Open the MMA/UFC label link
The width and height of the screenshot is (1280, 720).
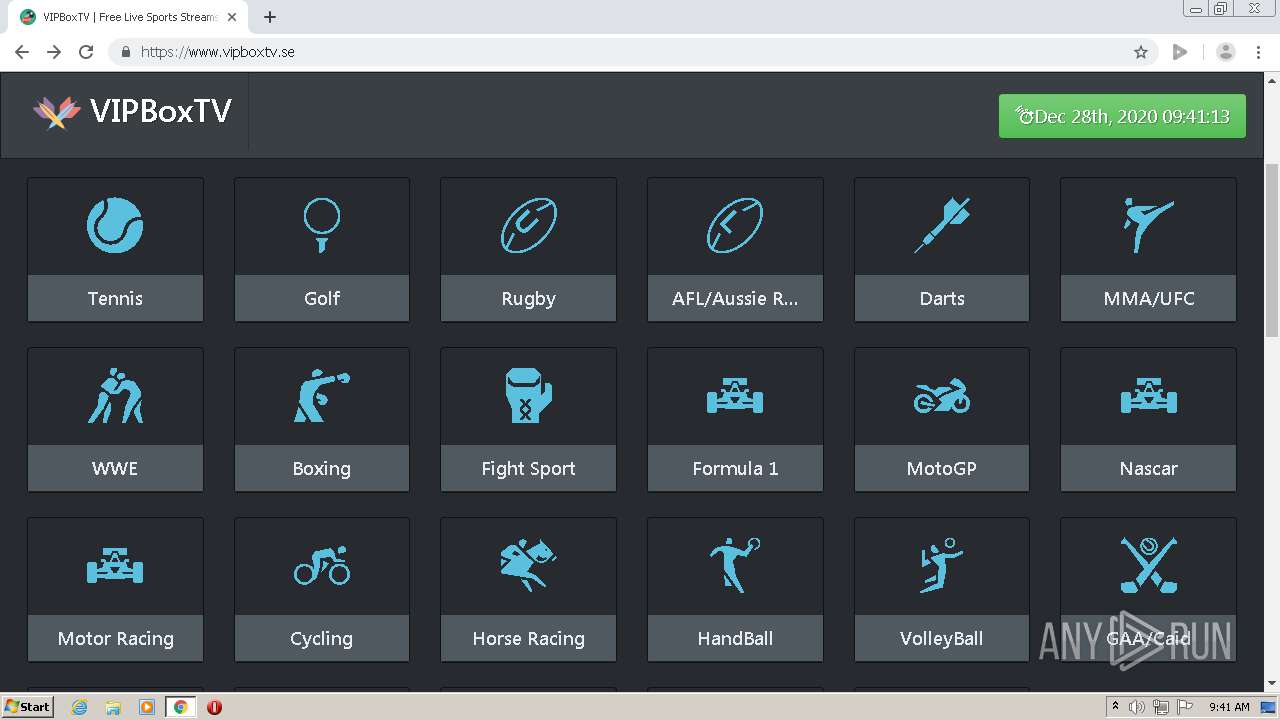click(x=1148, y=298)
